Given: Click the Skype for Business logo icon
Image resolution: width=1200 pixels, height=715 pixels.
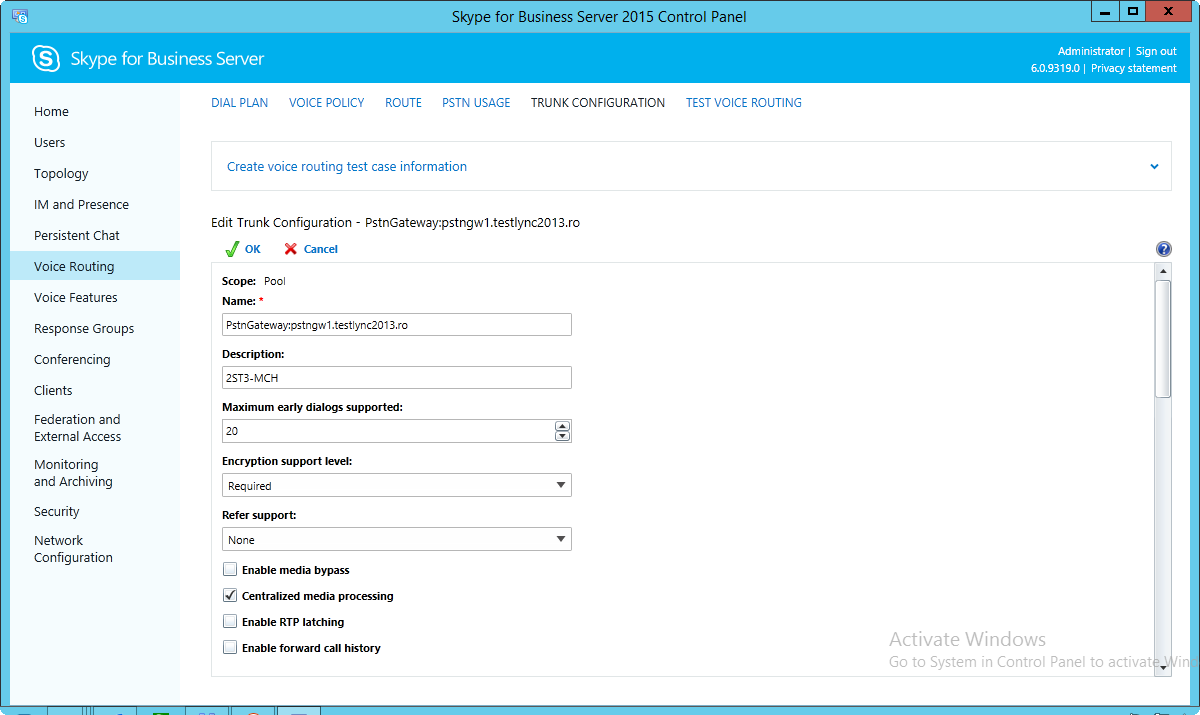Looking at the screenshot, I should coord(46,58).
